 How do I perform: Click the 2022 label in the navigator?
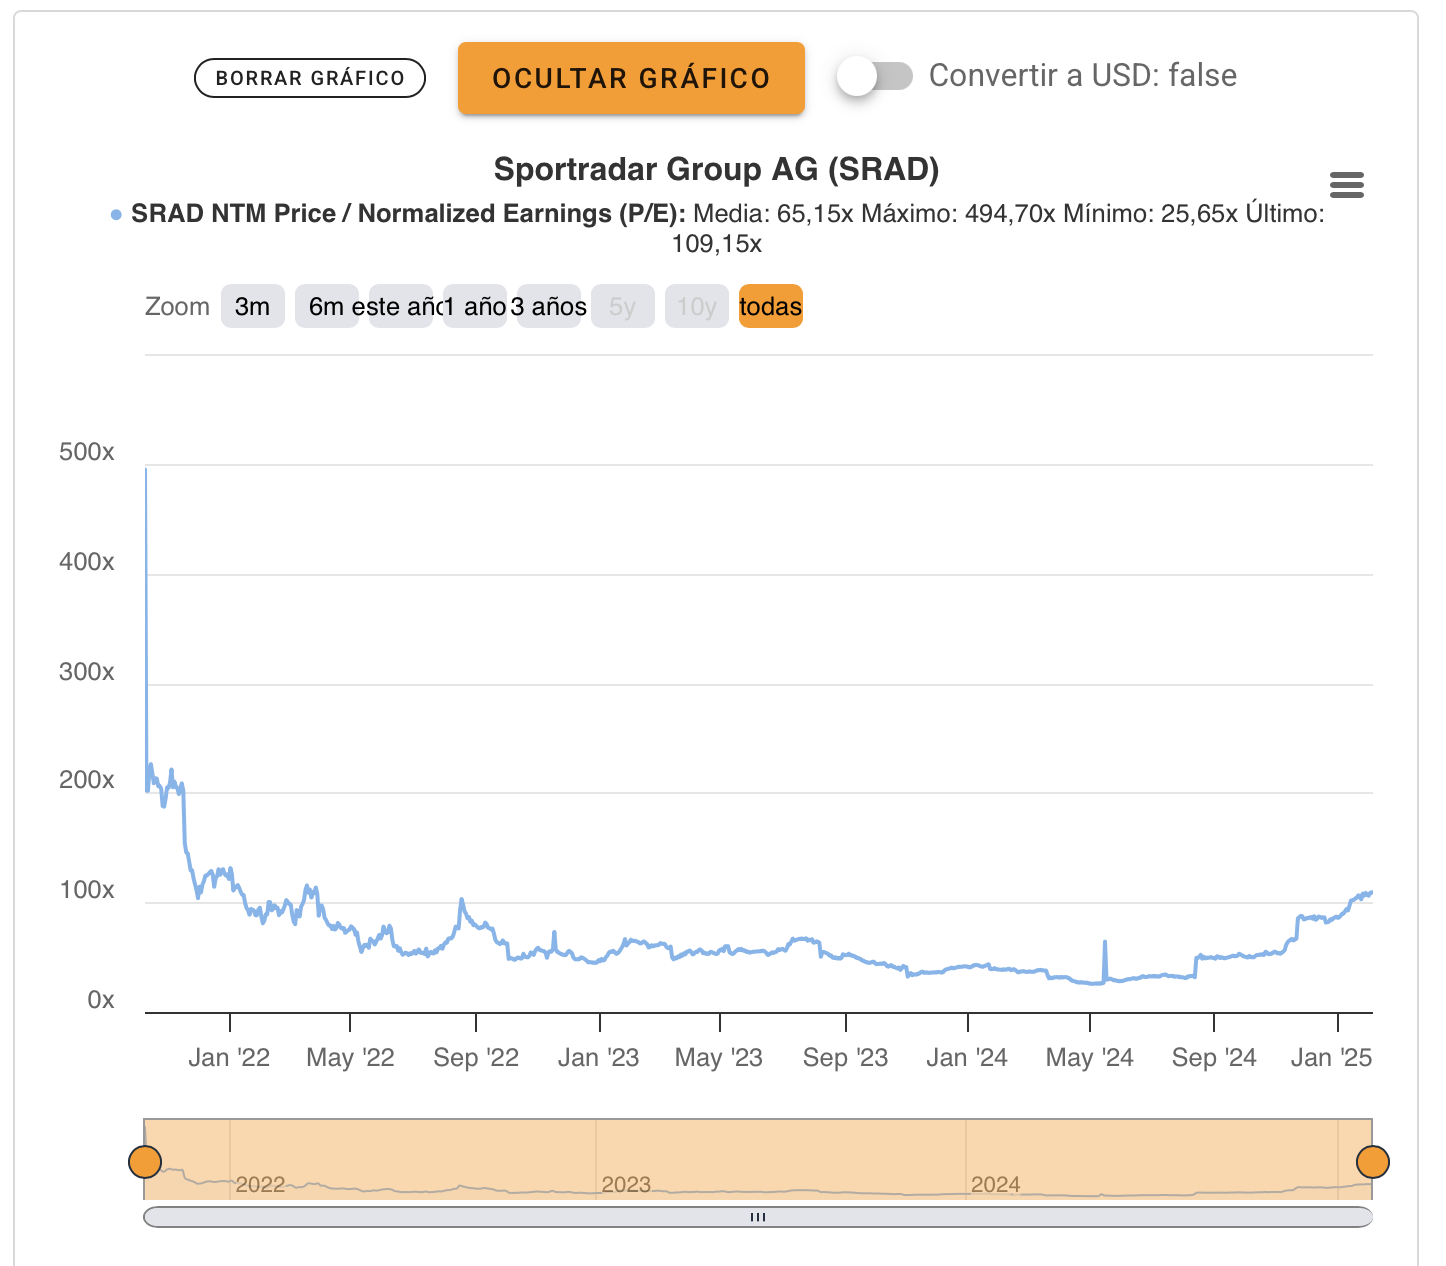point(261,1185)
